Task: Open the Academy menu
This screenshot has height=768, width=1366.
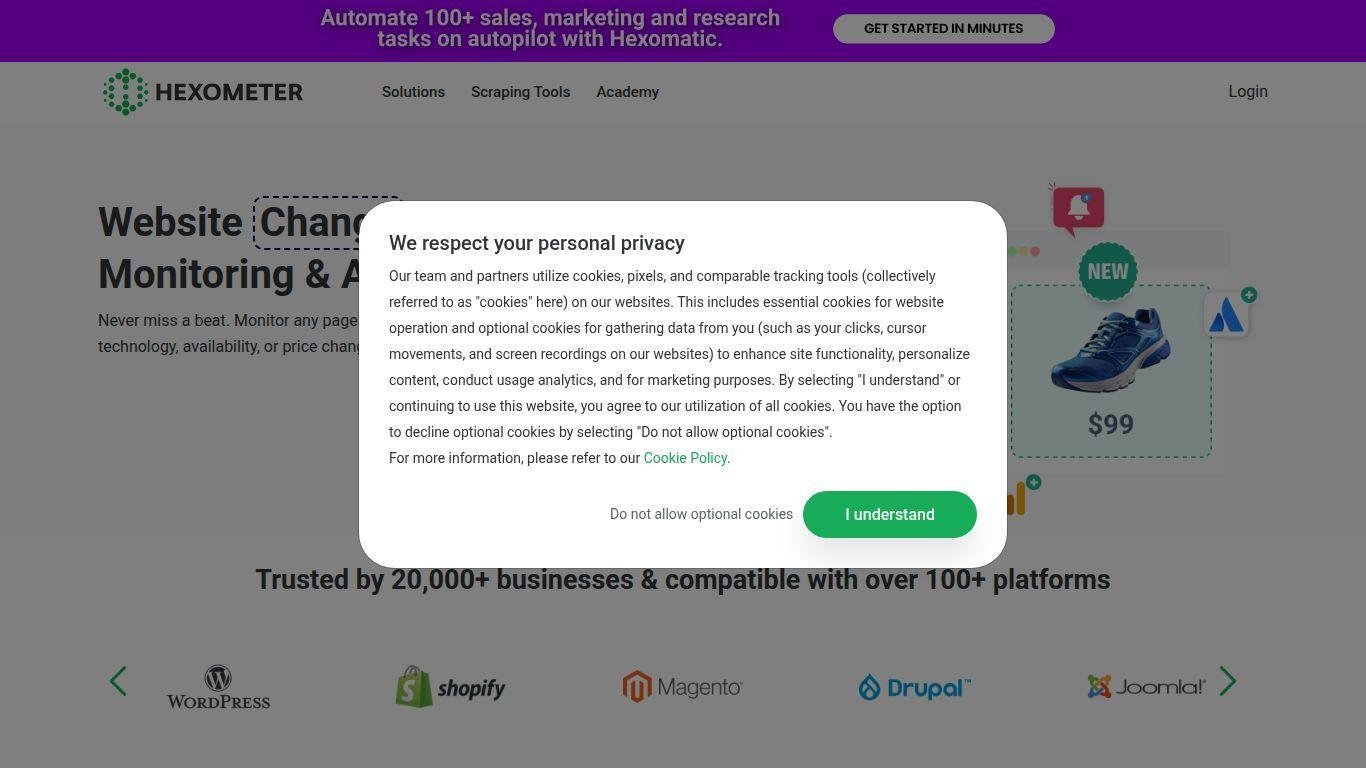Action: [x=627, y=92]
